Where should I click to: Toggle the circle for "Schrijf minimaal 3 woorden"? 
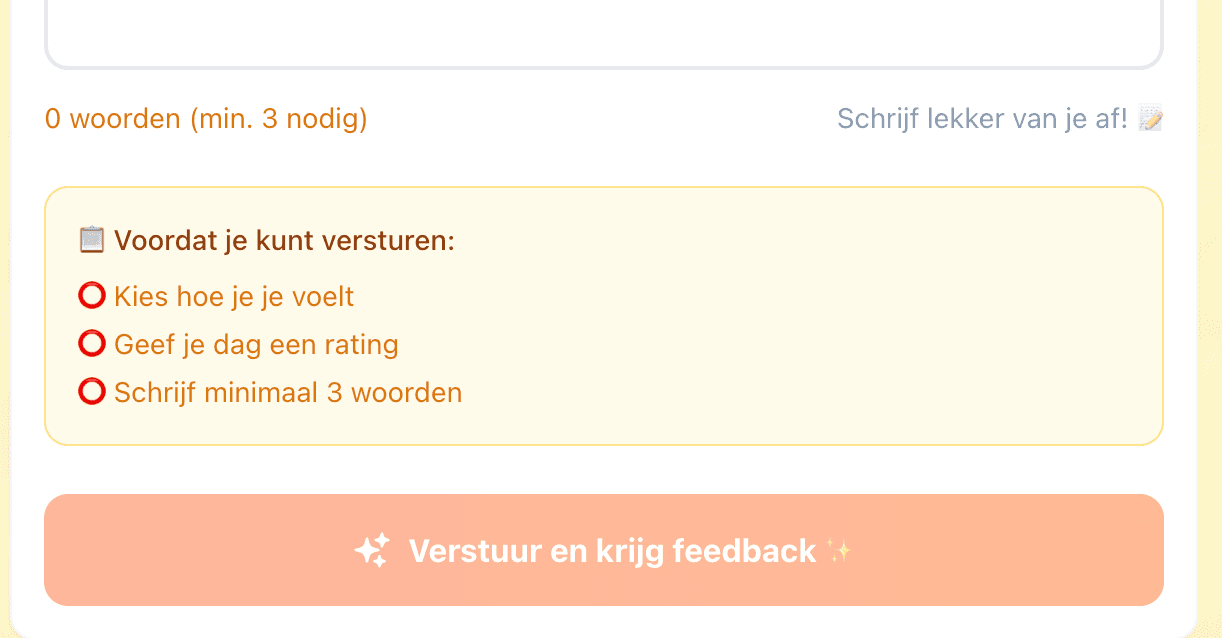[x=92, y=391]
